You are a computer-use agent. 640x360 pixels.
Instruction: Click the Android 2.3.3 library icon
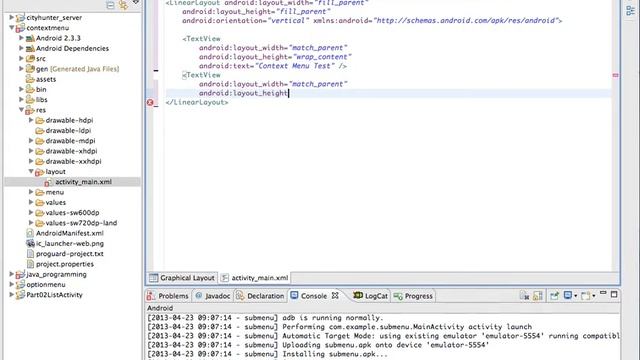coord(30,38)
